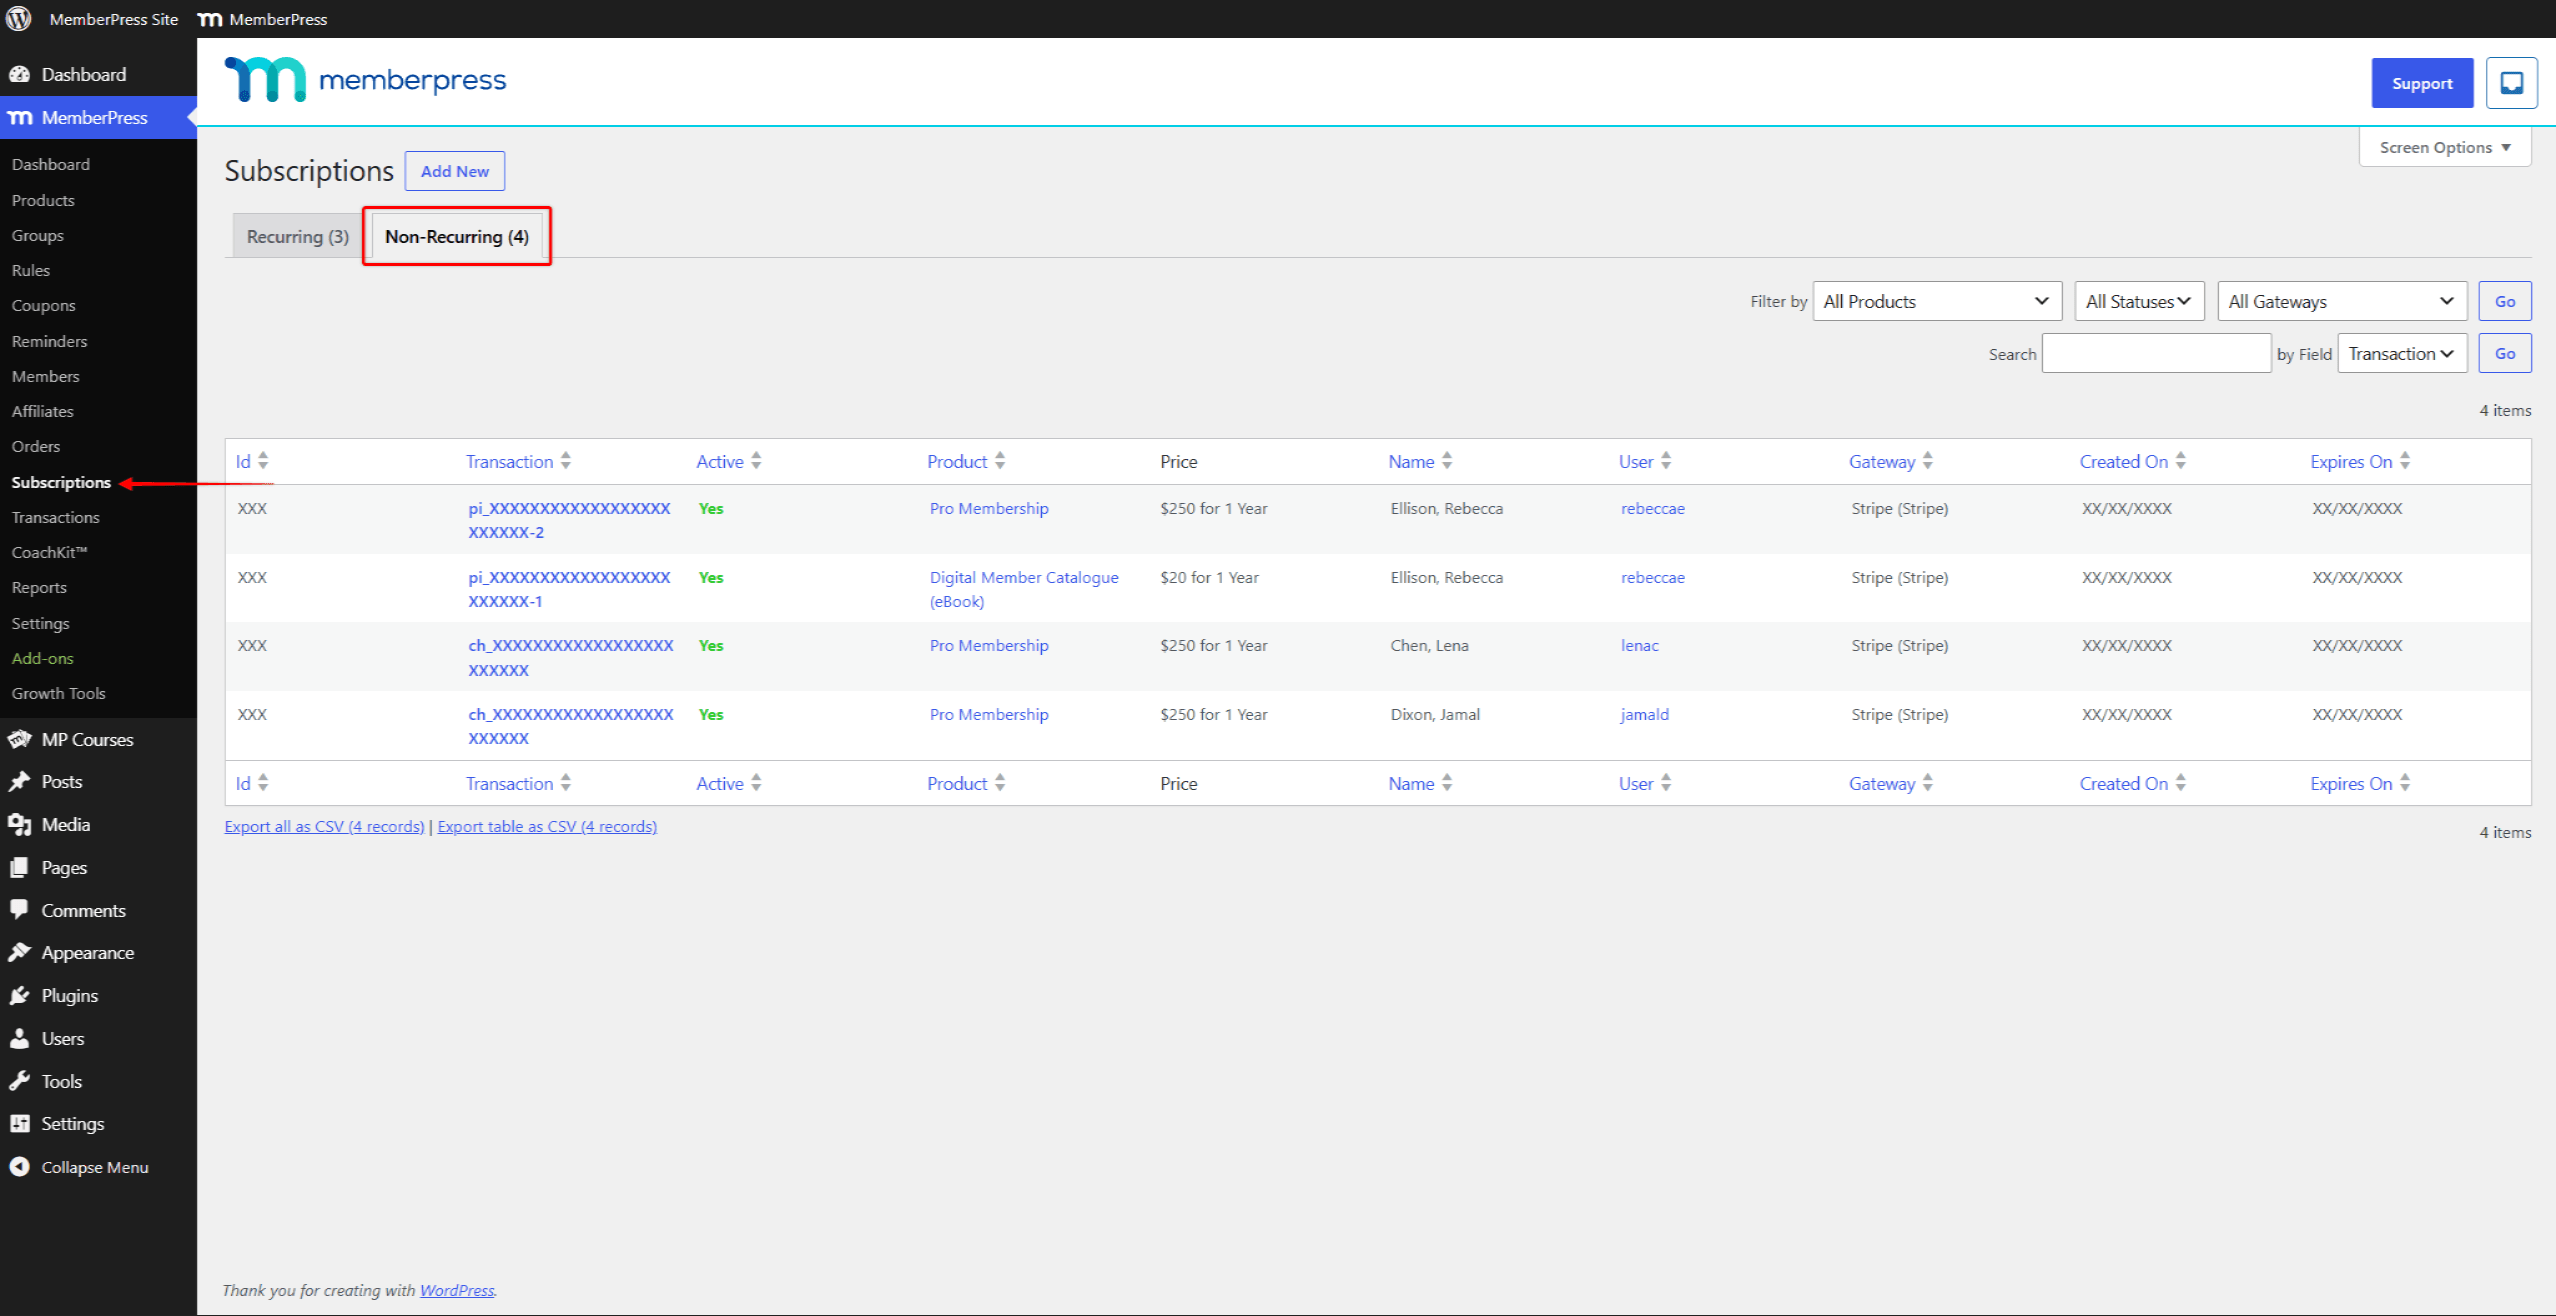Click the Dixon, Jamal name cell
The width and height of the screenshot is (2556, 1316).
(1435, 714)
